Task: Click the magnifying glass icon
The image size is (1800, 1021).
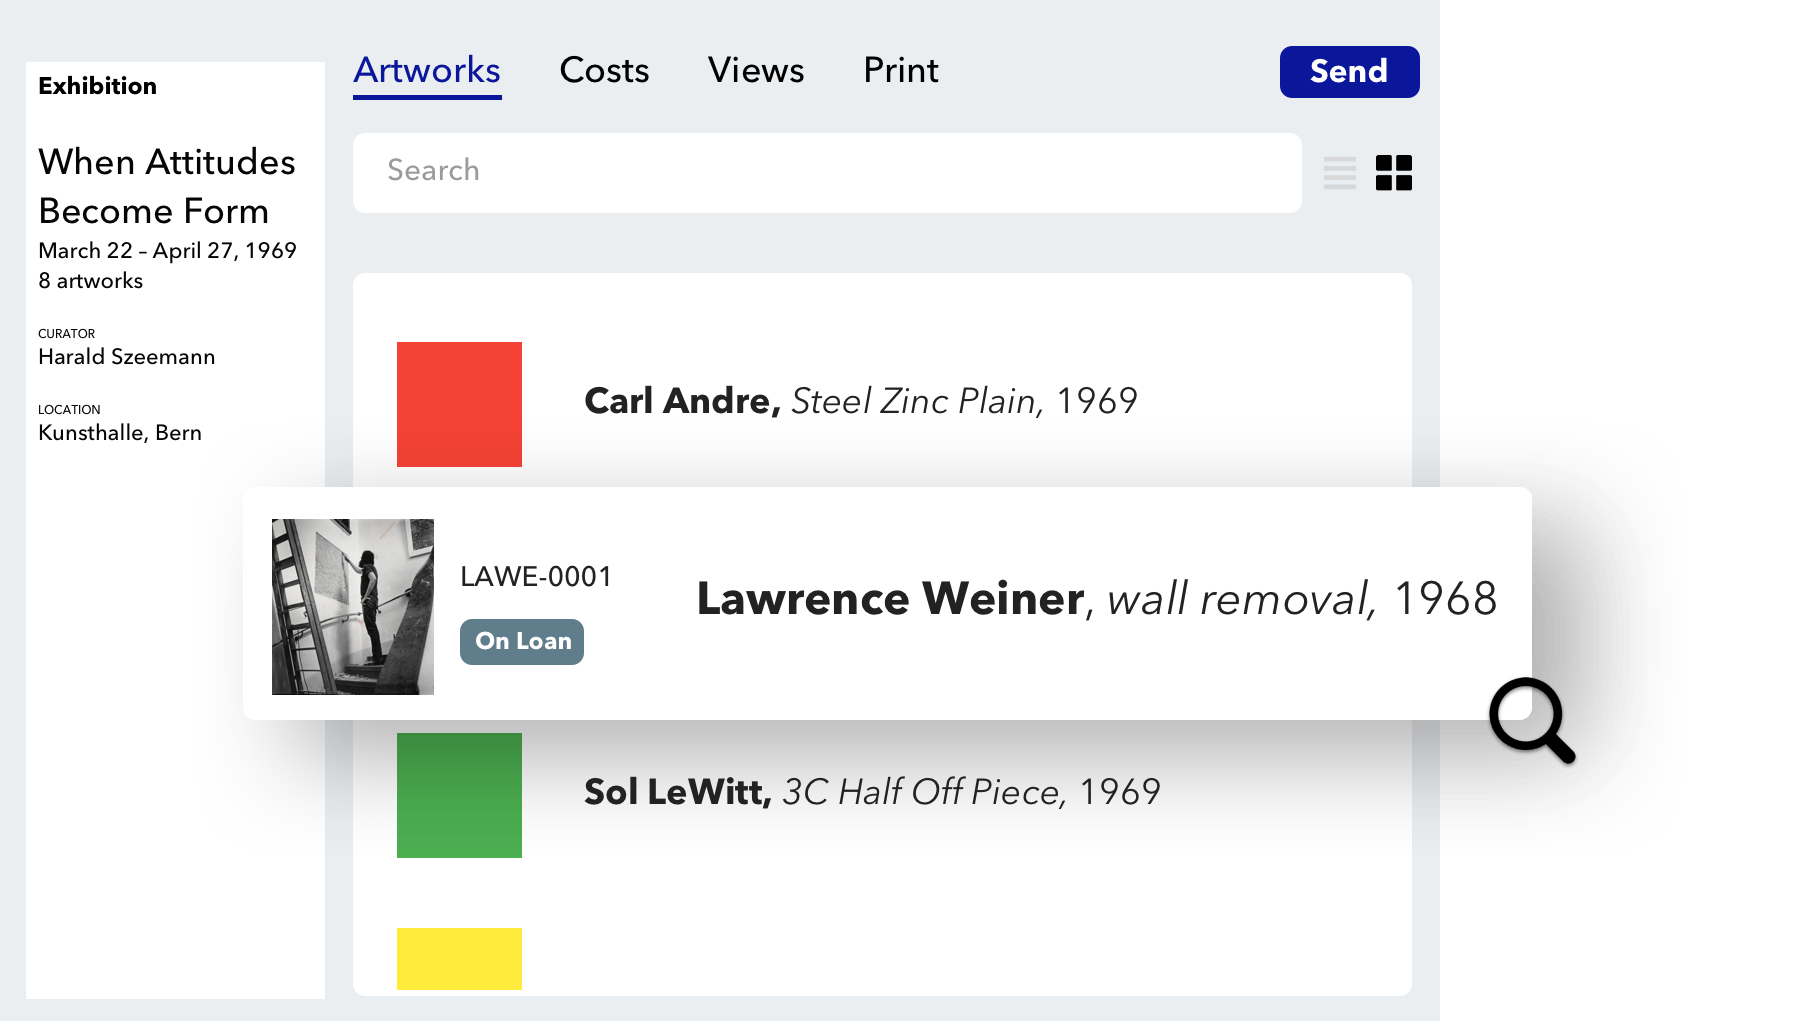Action: point(1532,721)
